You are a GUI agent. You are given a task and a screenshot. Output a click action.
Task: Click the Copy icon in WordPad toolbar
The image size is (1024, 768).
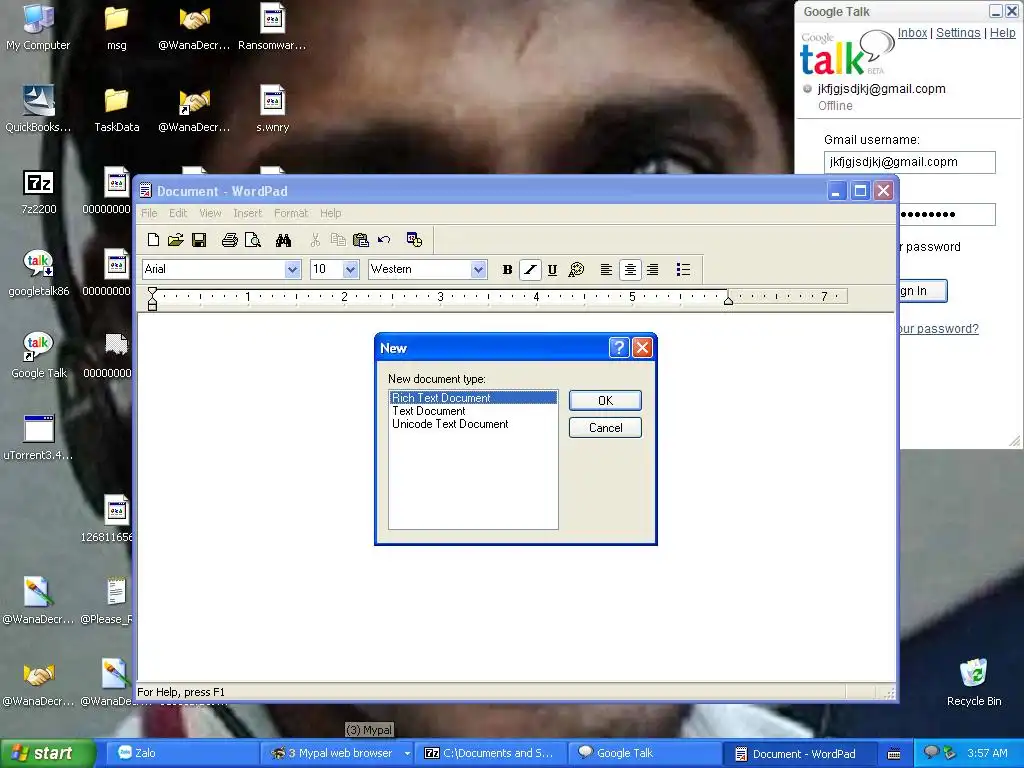[x=338, y=240]
